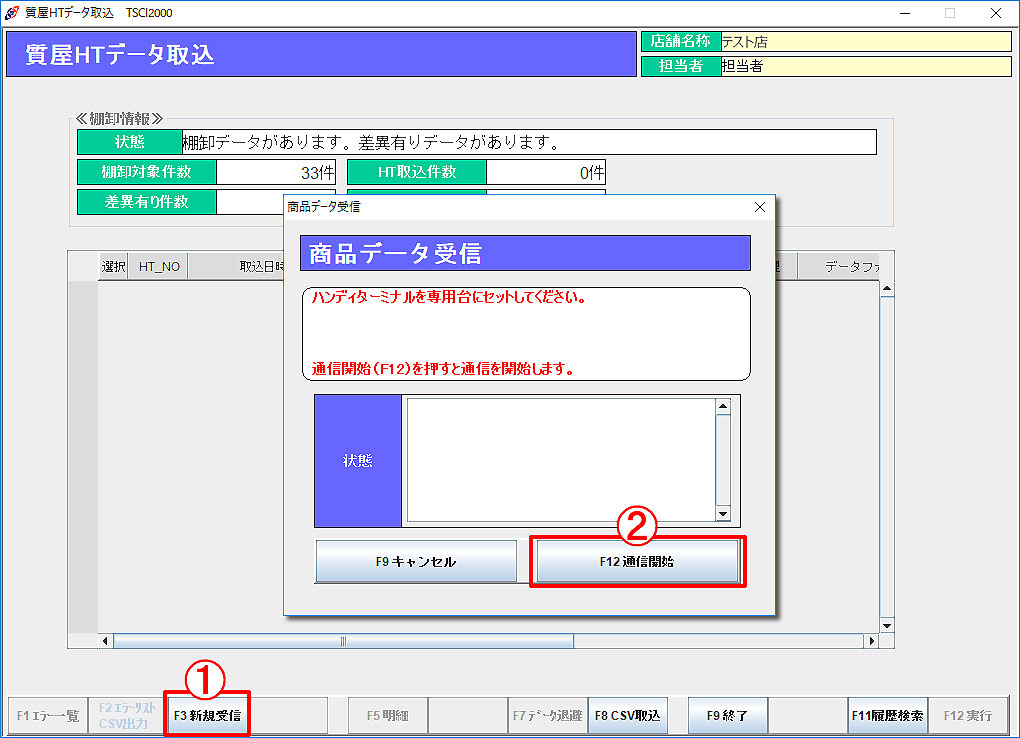Click main table horizontal scroll left arrow
1020x738 pixels.
(x=105, y=641)
